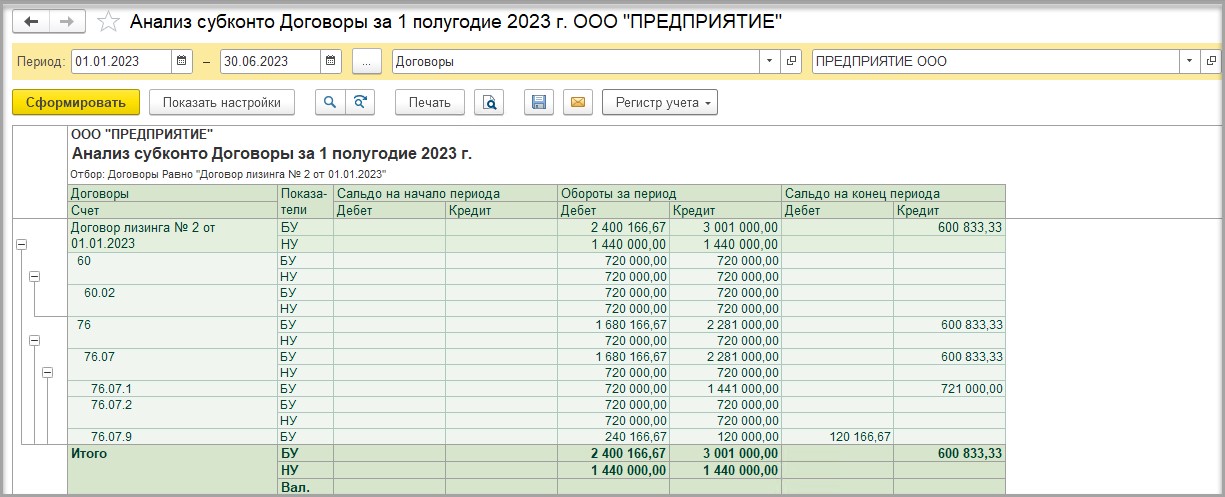Viewport: 1225px width, 497px height.
Task: Click the back navigation arrow
Action: click(x=31, y=21)
